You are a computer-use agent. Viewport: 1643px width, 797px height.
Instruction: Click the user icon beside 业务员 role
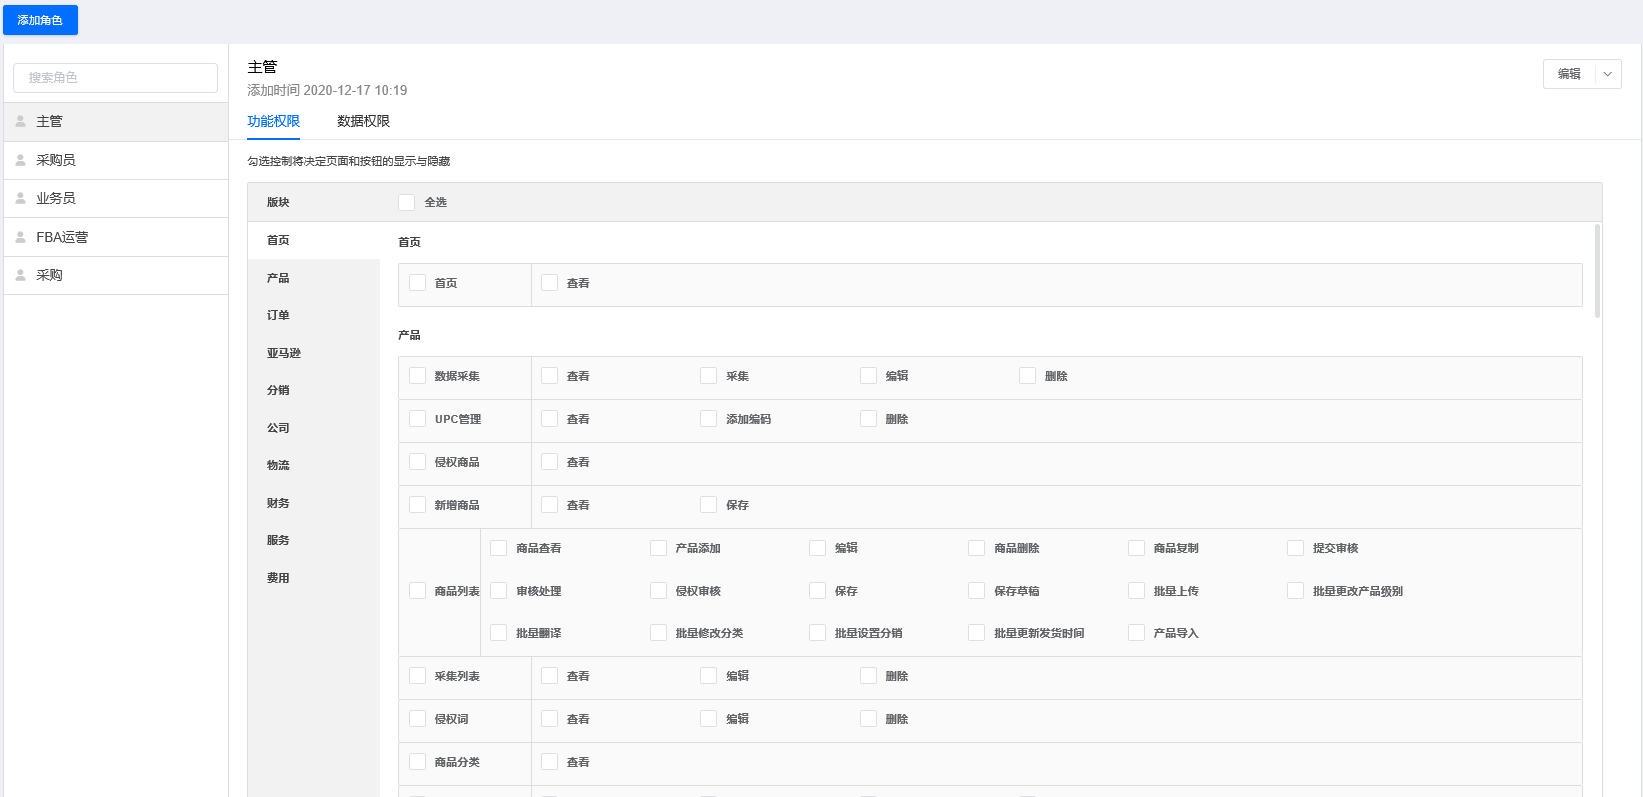(x=20, y=198)
